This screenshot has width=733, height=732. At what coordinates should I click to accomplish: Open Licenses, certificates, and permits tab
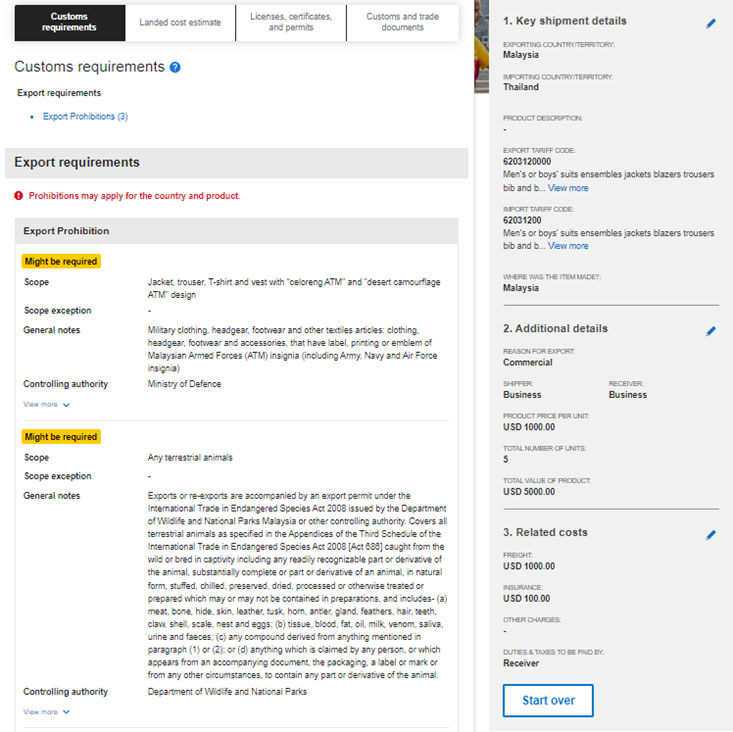(x=291, y=22)
